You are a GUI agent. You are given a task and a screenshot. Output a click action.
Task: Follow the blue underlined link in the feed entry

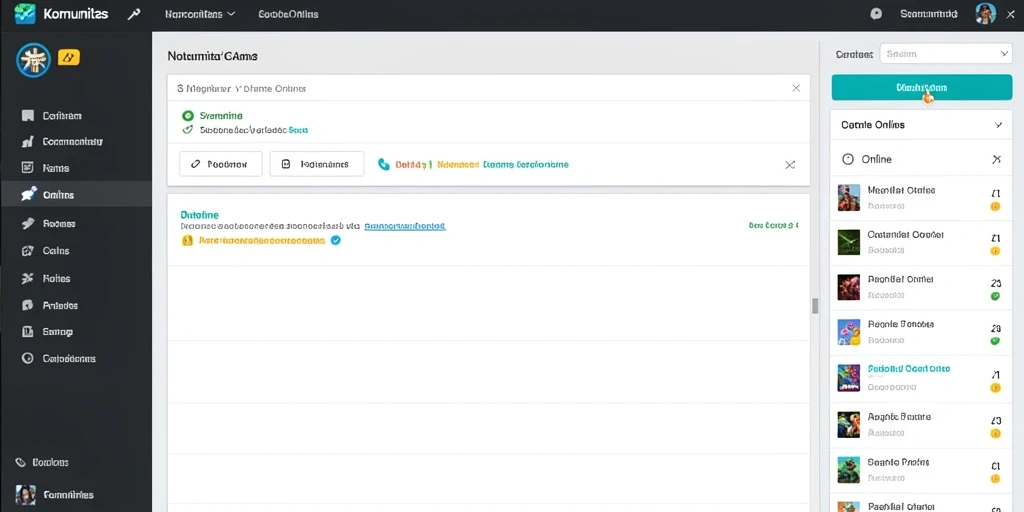(x=405, y=226)
